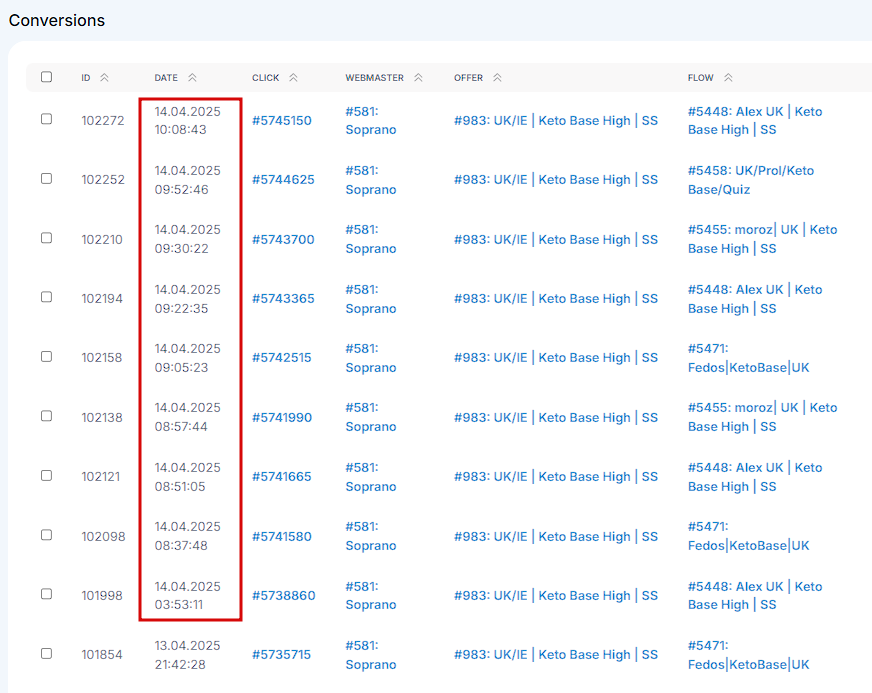
Task: Click the WEBMASTER column header label
Action: click(x=374, y=78)
